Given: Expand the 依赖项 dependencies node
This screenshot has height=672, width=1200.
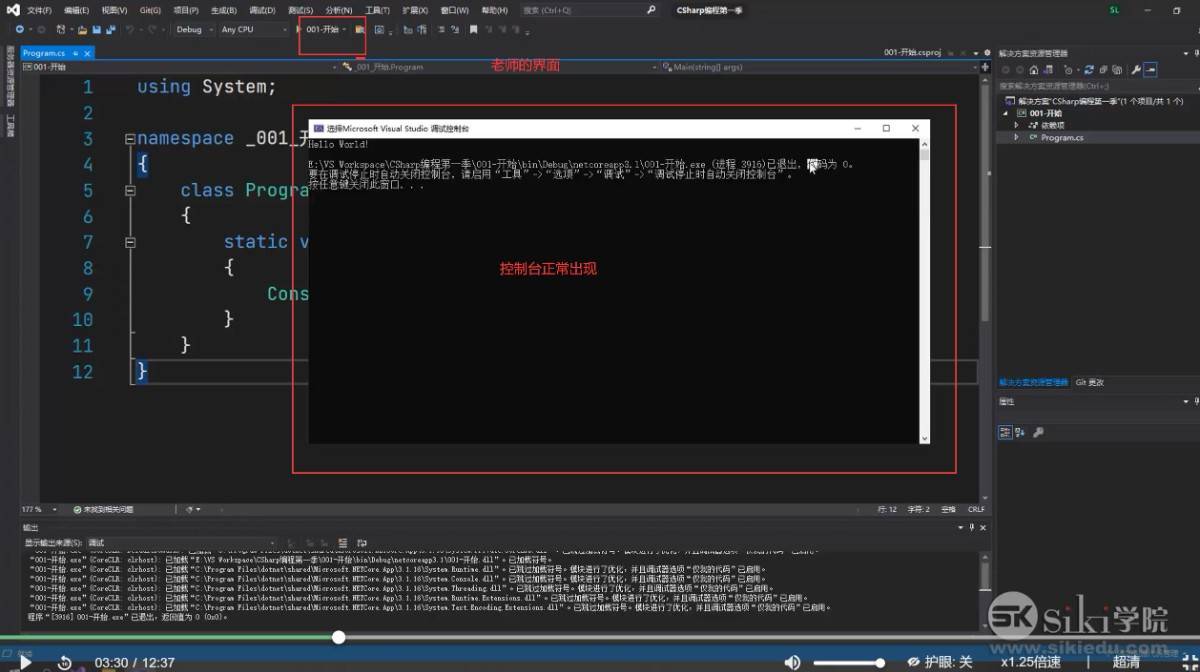Looking at the screenshot, I should tap(1018, 125).
